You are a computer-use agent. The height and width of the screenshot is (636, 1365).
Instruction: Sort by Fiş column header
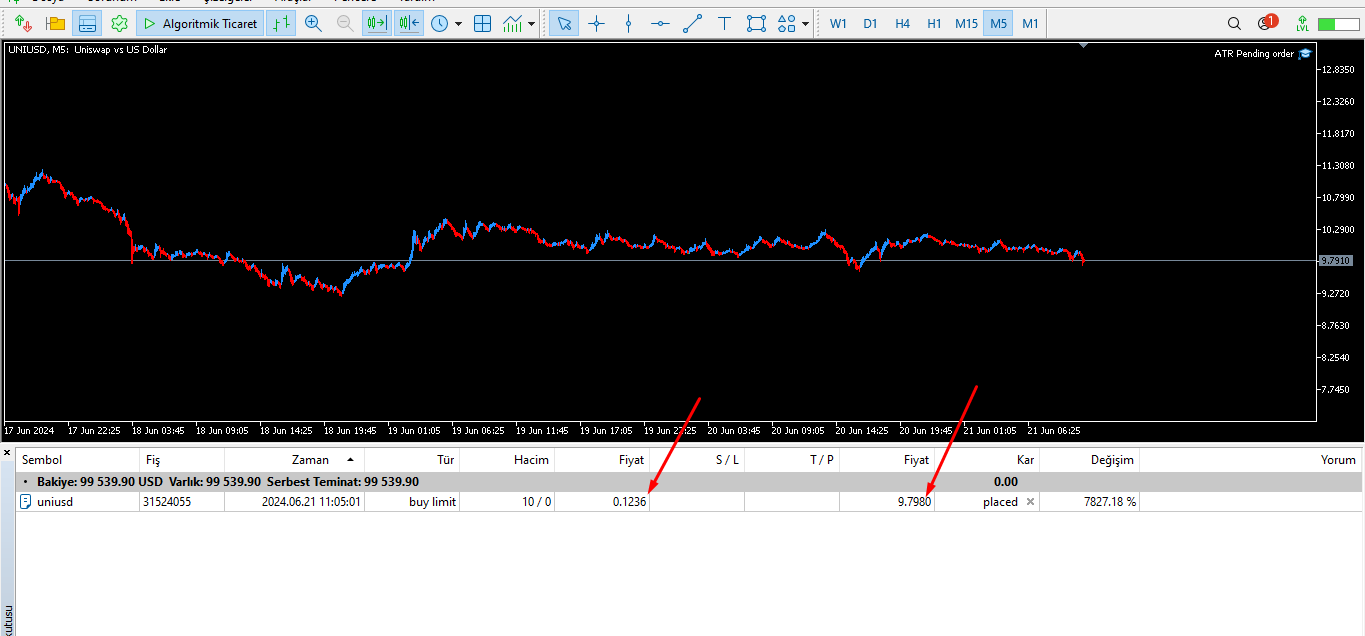coord(153,460)
